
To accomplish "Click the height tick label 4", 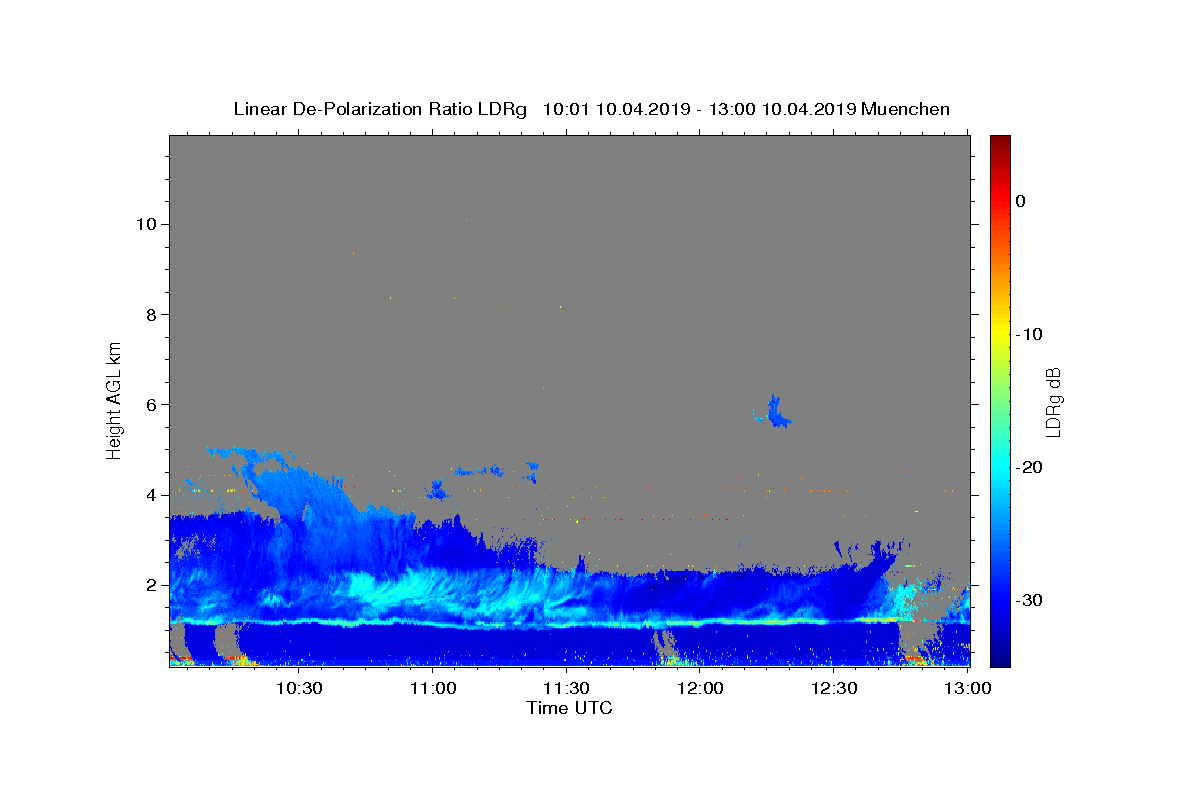I will (x=151, y=494).
